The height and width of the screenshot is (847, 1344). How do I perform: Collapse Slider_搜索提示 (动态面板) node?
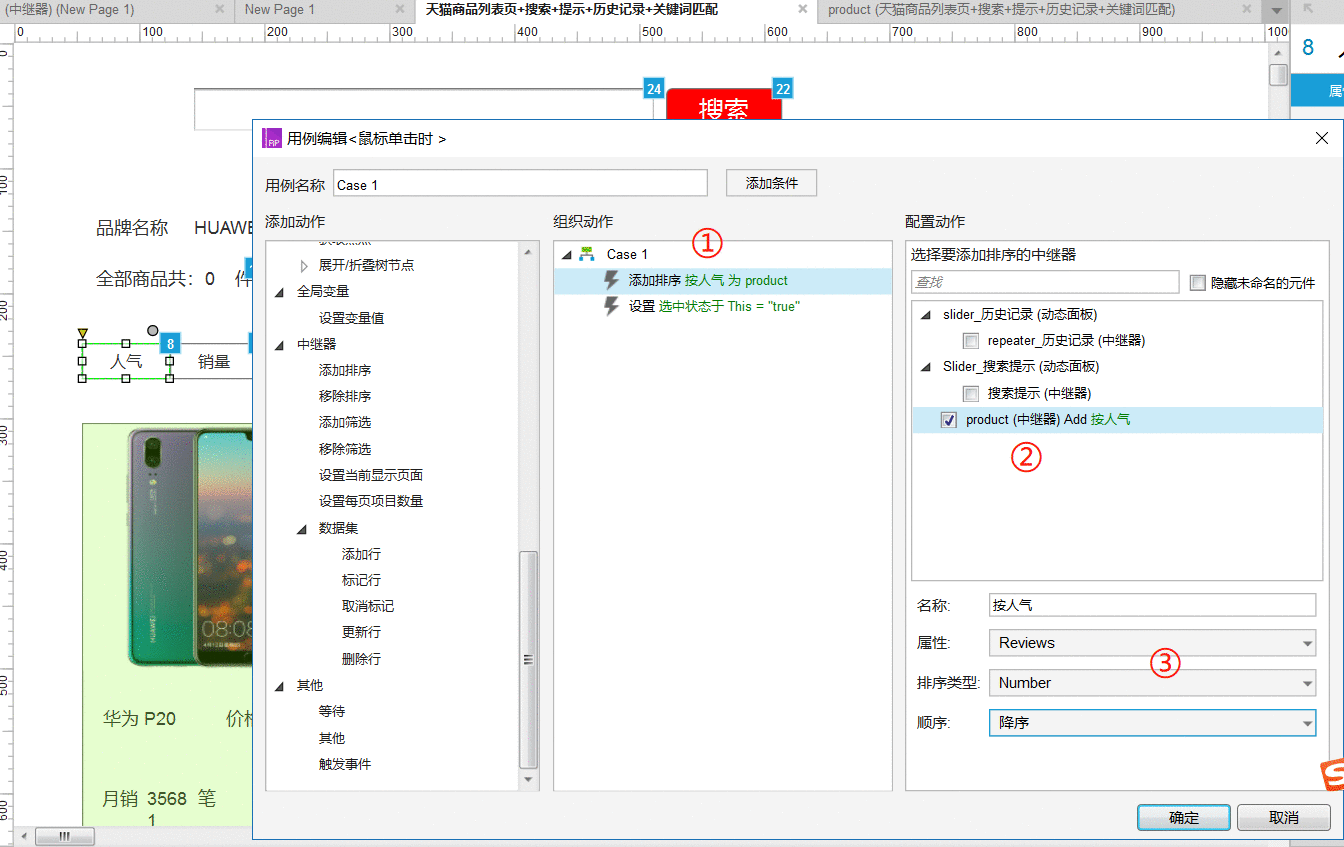click(925, 367)
